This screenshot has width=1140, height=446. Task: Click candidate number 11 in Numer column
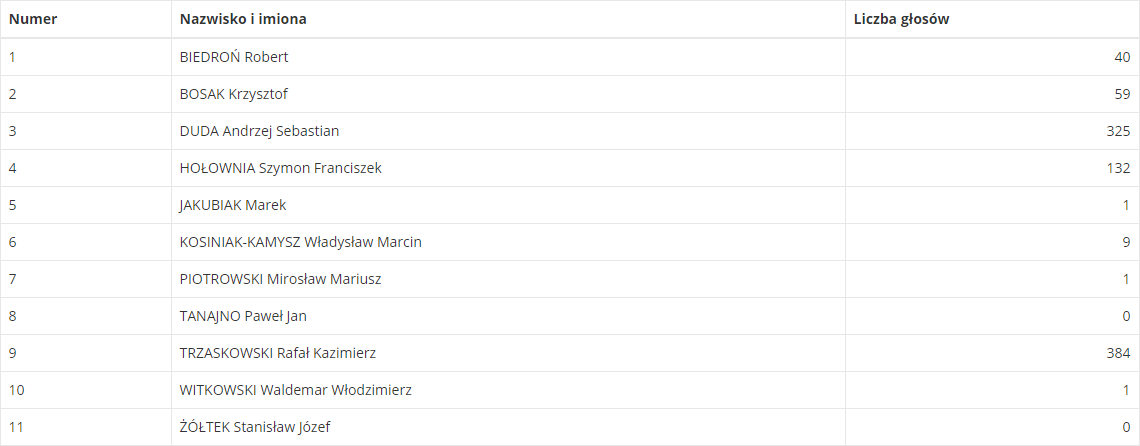click(x=16, y=427)
